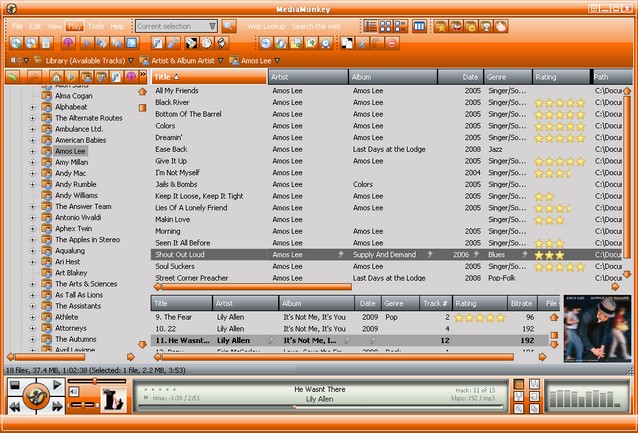Open dropdown arrow after Library (Available Tracks)
Screen dimensions: 638x433
point(131,61)
